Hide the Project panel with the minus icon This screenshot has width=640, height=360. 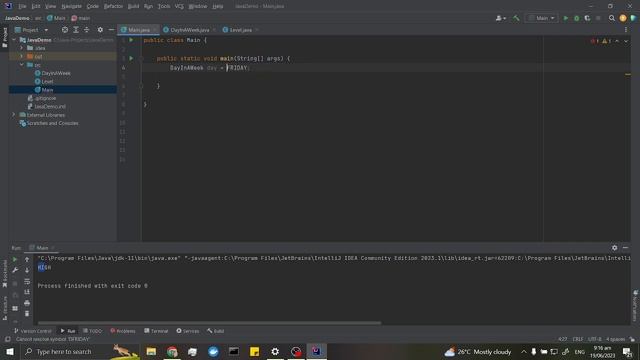[111, 30]
